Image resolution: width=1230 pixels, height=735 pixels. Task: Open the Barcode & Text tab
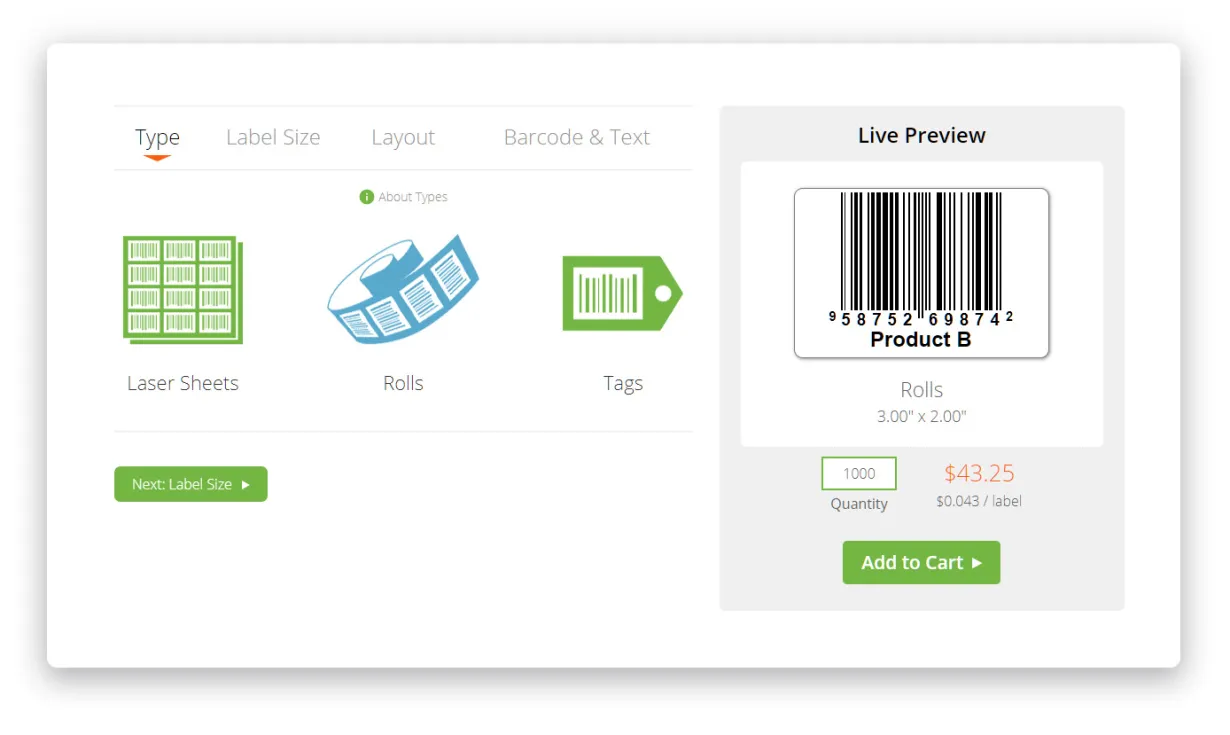pyautogui.click(x=577, y=138)
